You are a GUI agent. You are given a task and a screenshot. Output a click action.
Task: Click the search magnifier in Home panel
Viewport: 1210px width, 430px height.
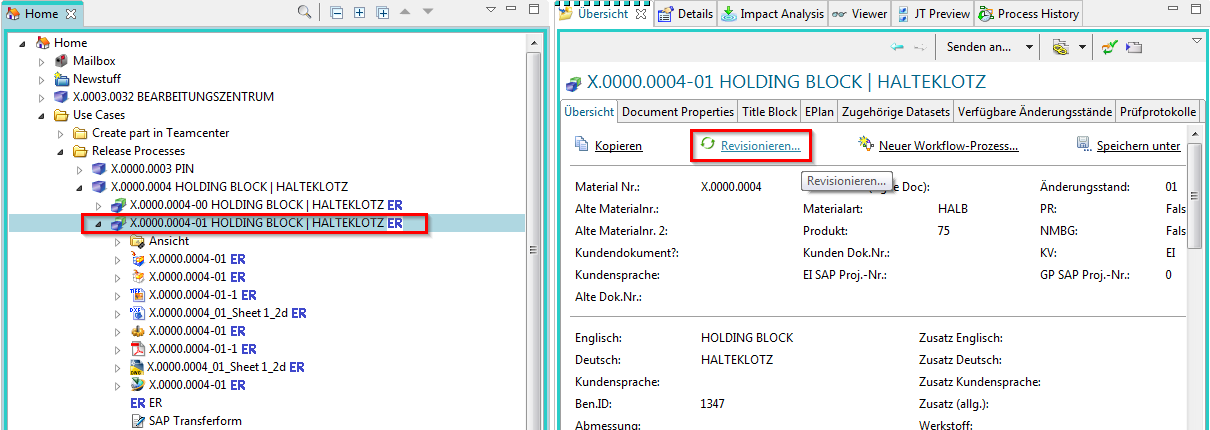coord(304,12)
